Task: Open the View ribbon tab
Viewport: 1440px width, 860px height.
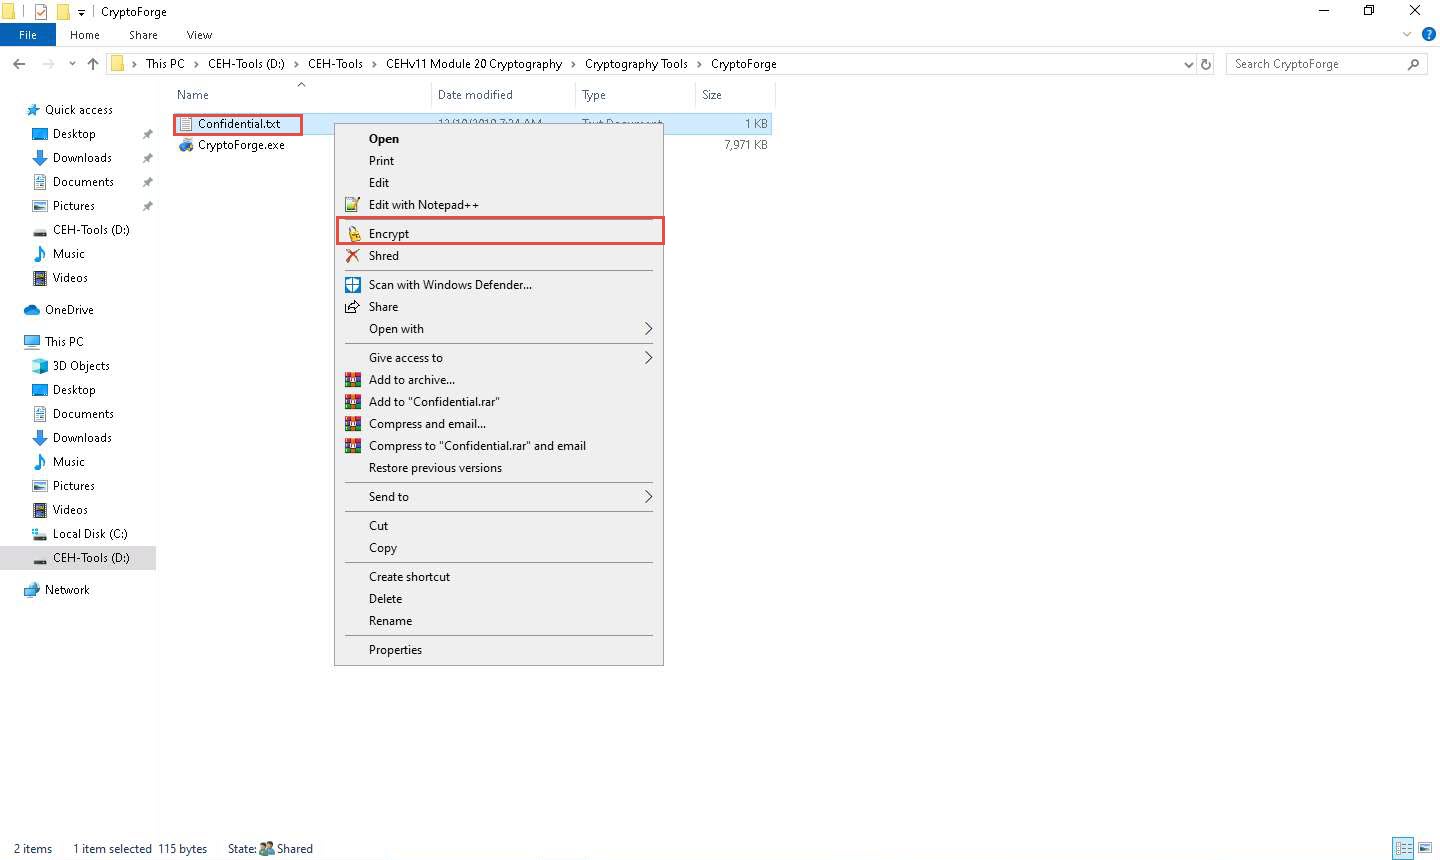Action: pyautogui.click(x=199, y=35)
